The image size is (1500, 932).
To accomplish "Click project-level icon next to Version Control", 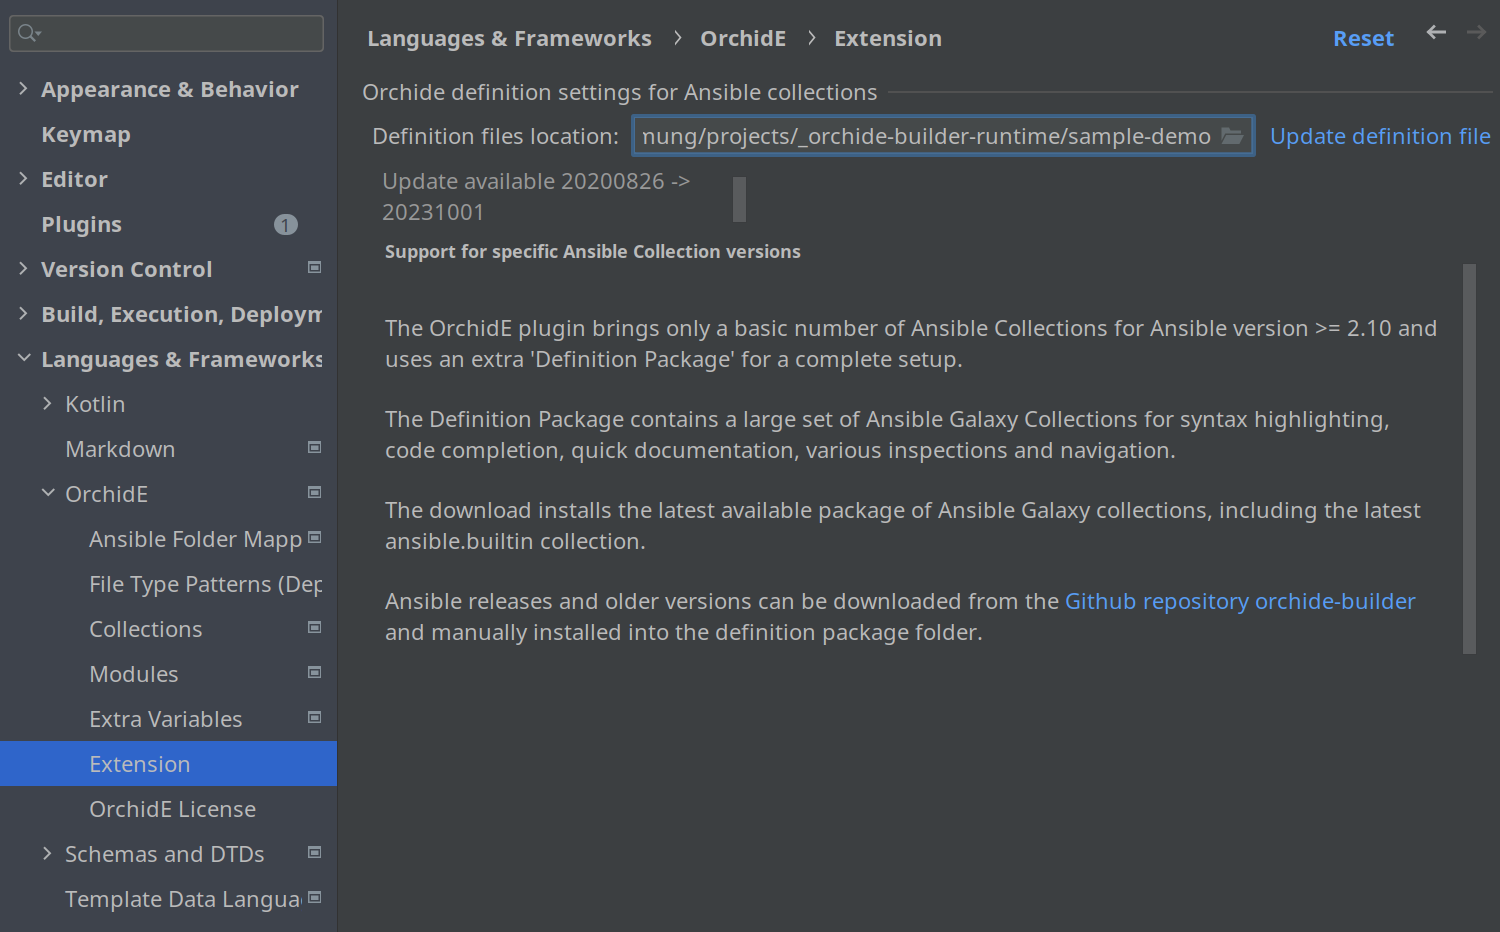I will point(315,268).
